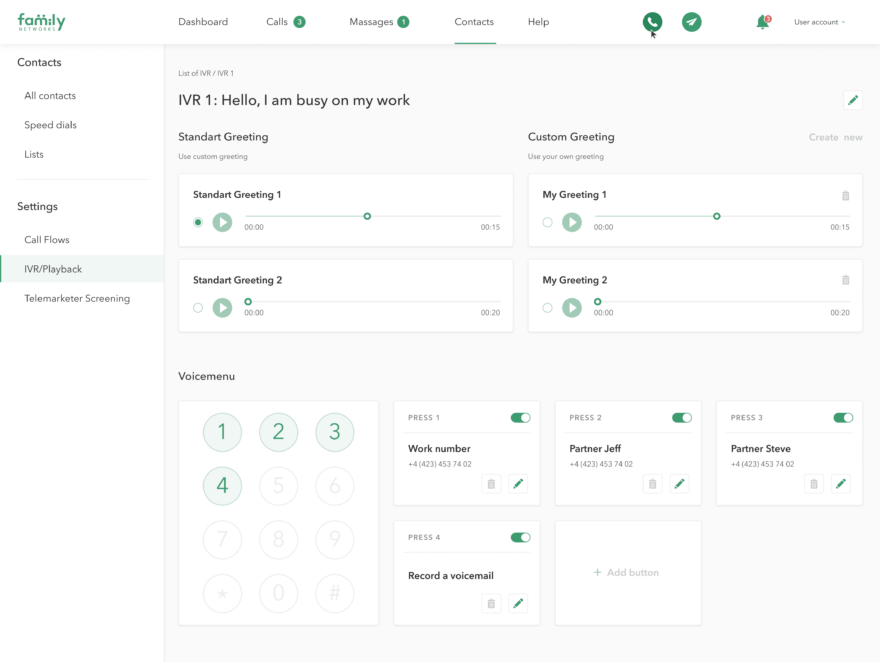This screenshot has width=880, height=662.
Task: Click the Create new greeting link
Action: [836, 137]
